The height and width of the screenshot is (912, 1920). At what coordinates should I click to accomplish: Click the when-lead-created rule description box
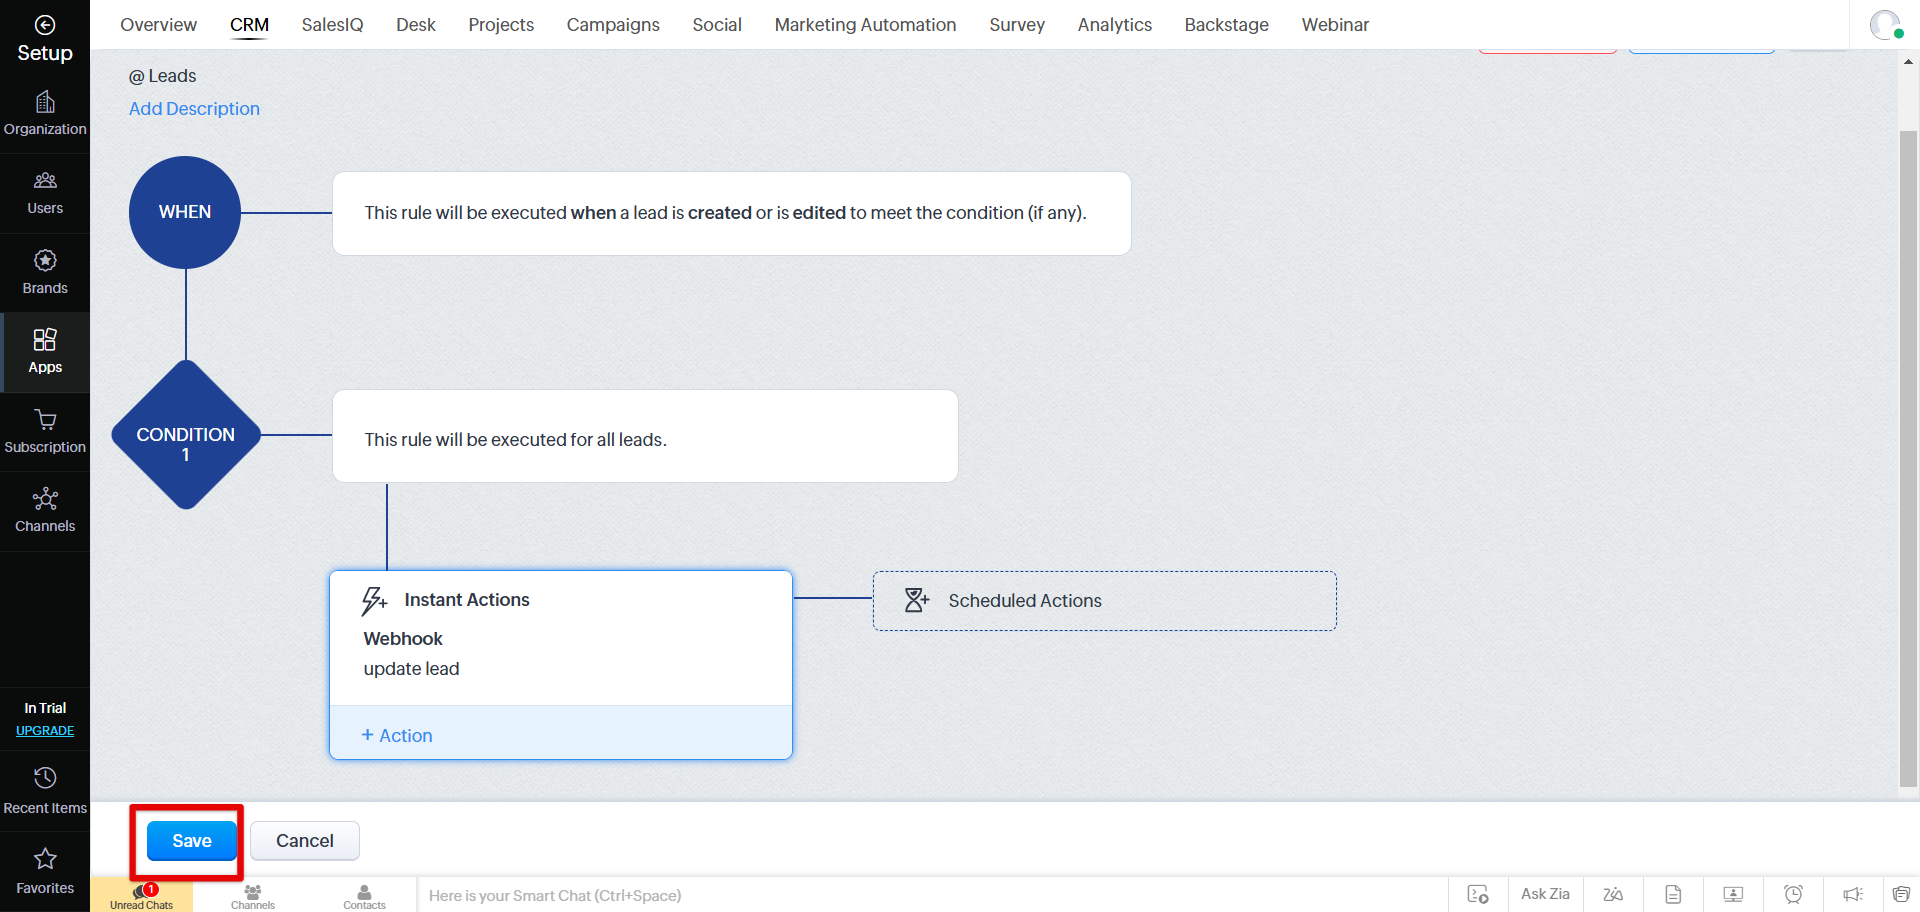[x=731, y=213]
